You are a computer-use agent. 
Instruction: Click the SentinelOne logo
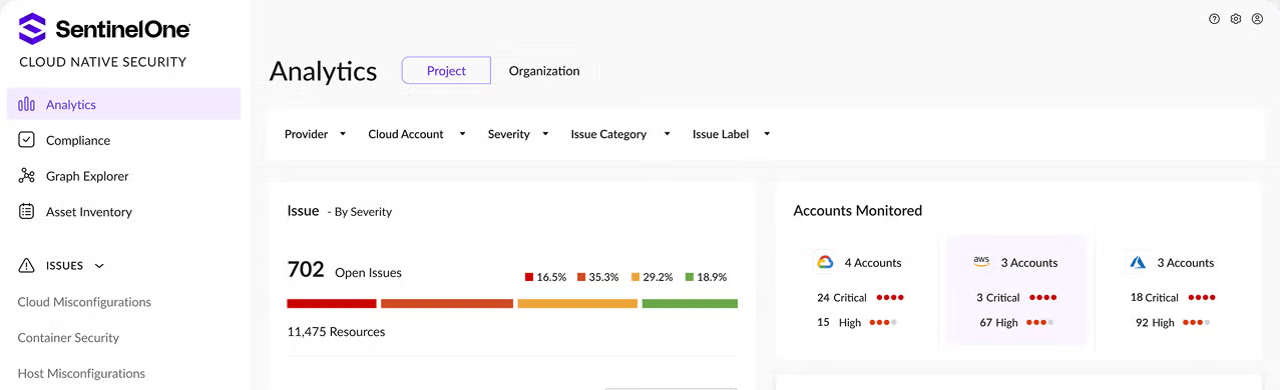pos(104,29)
